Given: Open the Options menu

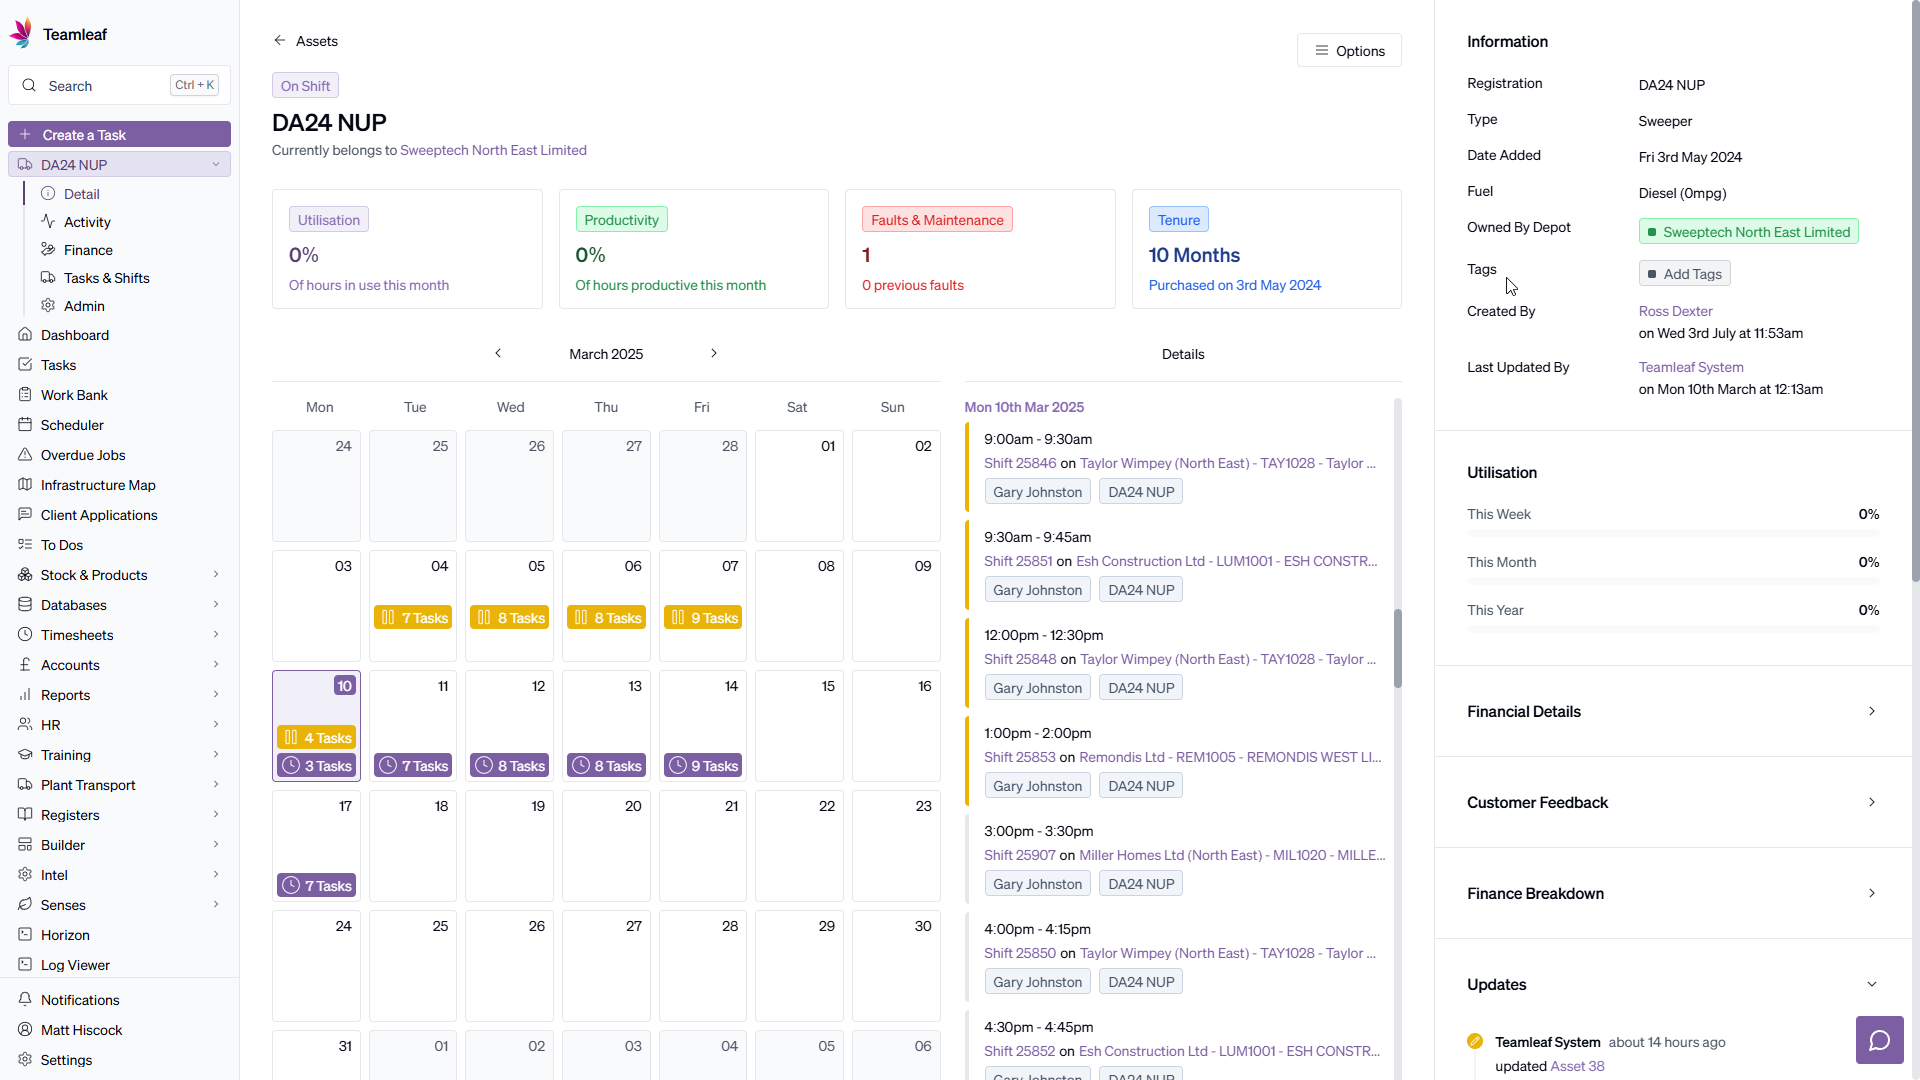Looking at the screenshot, I should (x=1349, y=50).
